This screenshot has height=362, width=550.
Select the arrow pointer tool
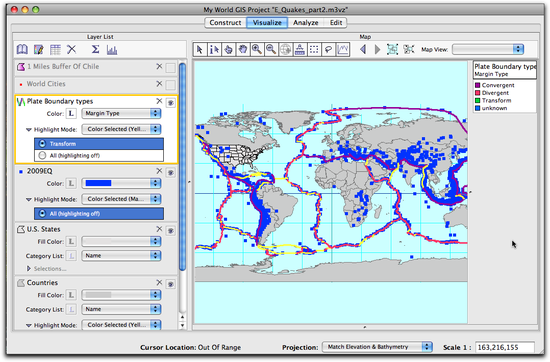click(200, 49)
